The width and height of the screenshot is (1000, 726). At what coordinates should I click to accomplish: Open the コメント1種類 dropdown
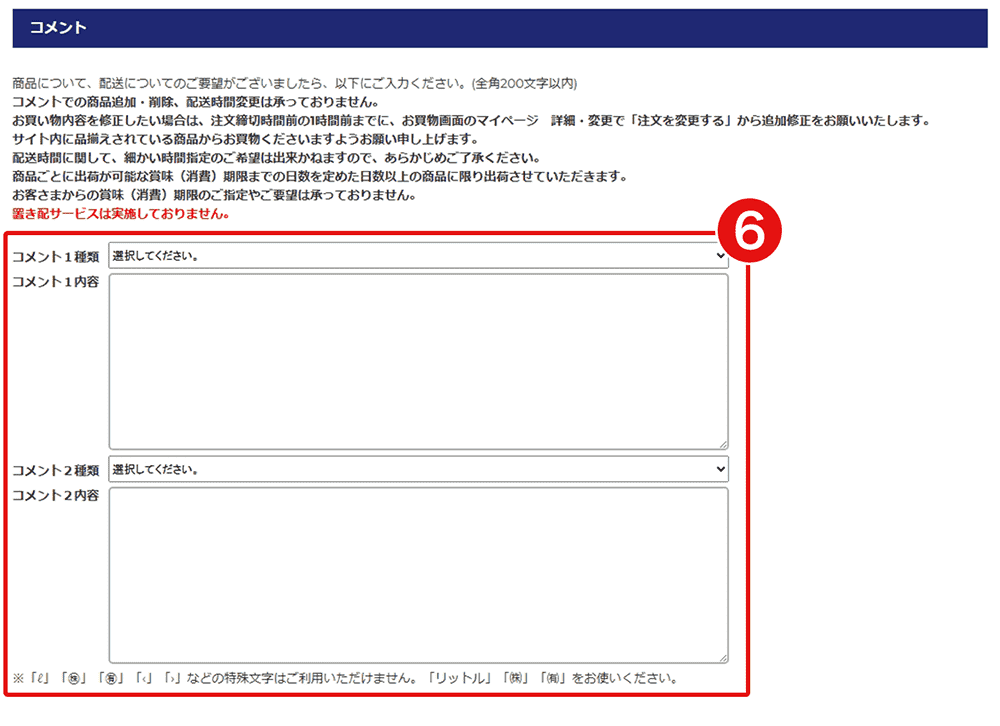point(418,256)
